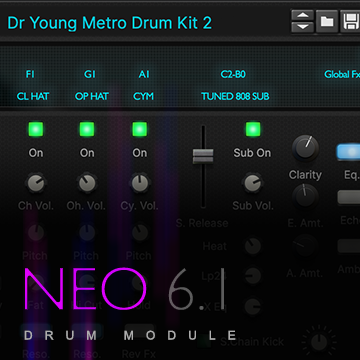Image resolution: width=360 pixels, height=360 pixels.
Task: Adjust the Clarity knob
Action: coord(305,149)
